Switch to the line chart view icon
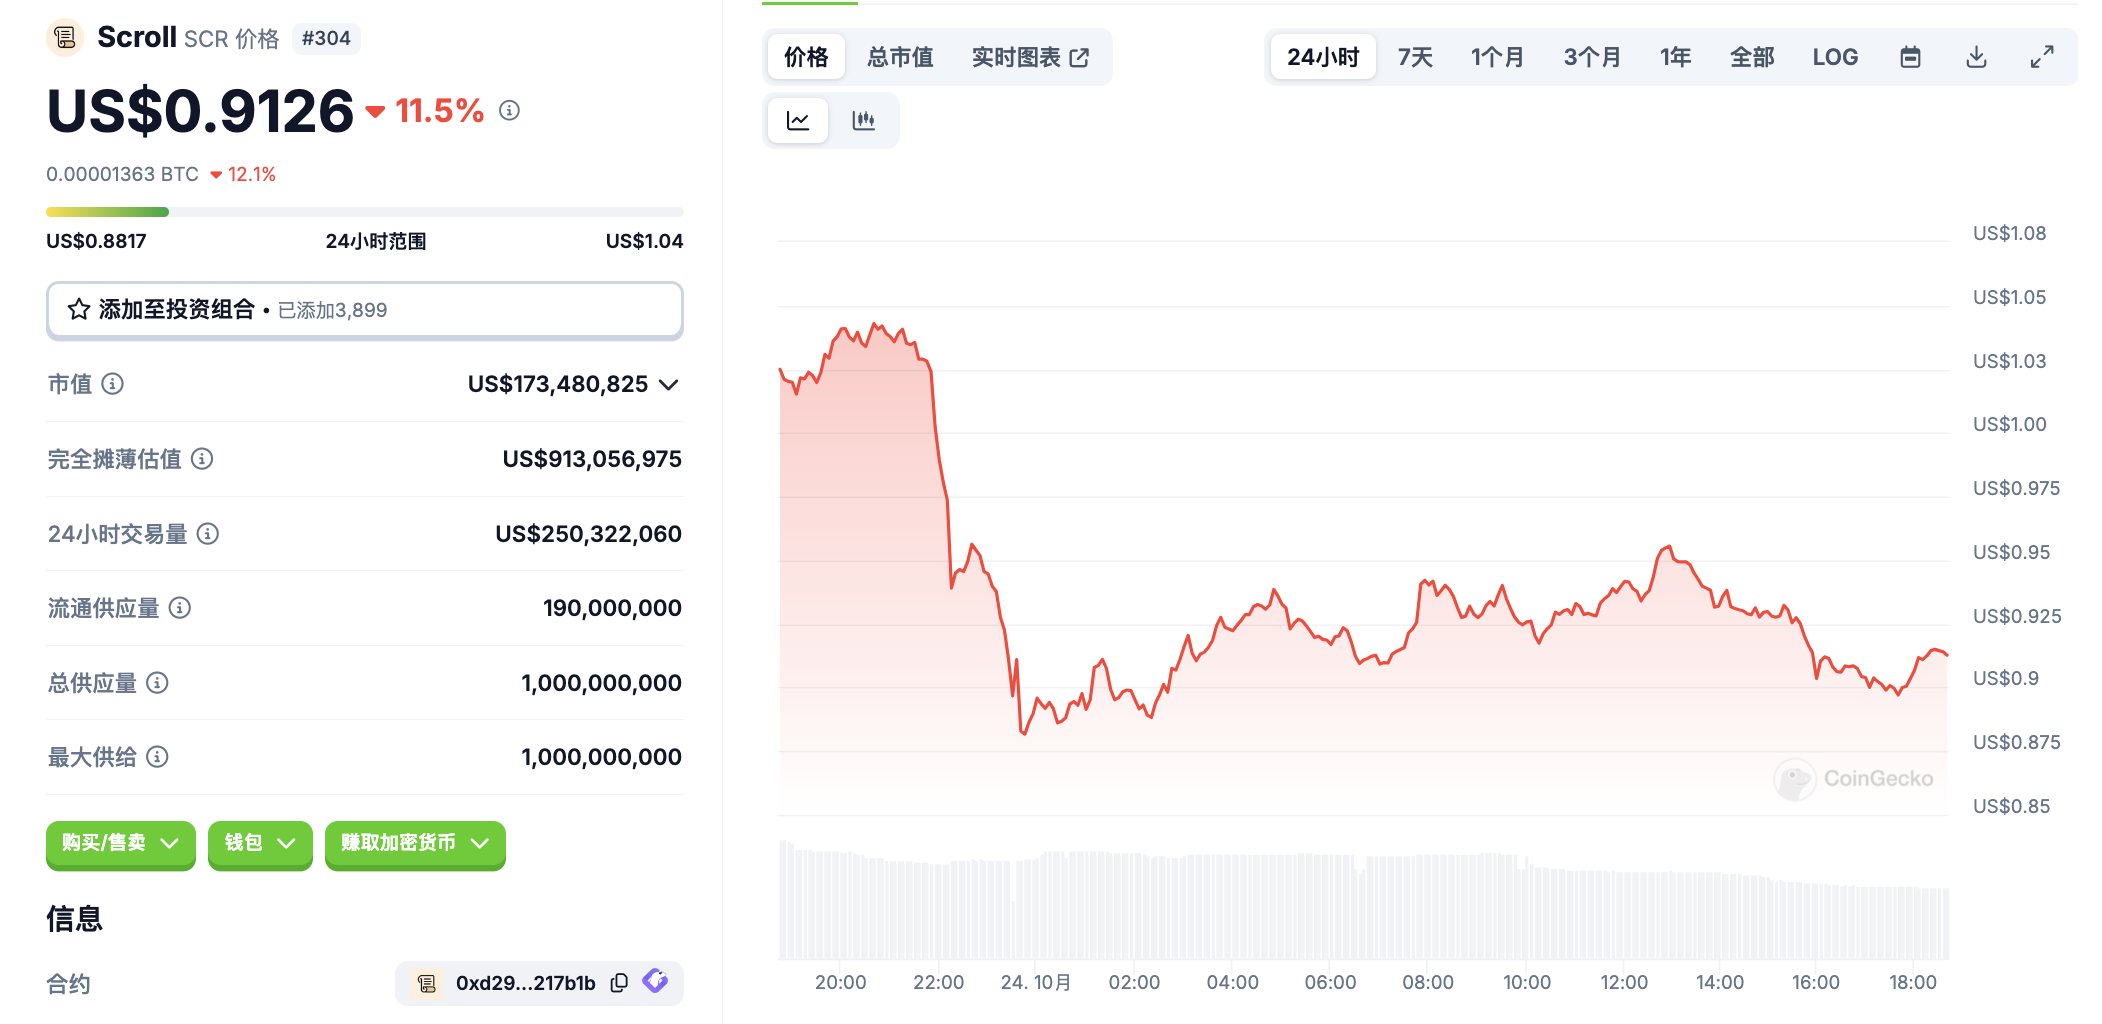This screenshot has height=1024, width=2102. (798, 121)
